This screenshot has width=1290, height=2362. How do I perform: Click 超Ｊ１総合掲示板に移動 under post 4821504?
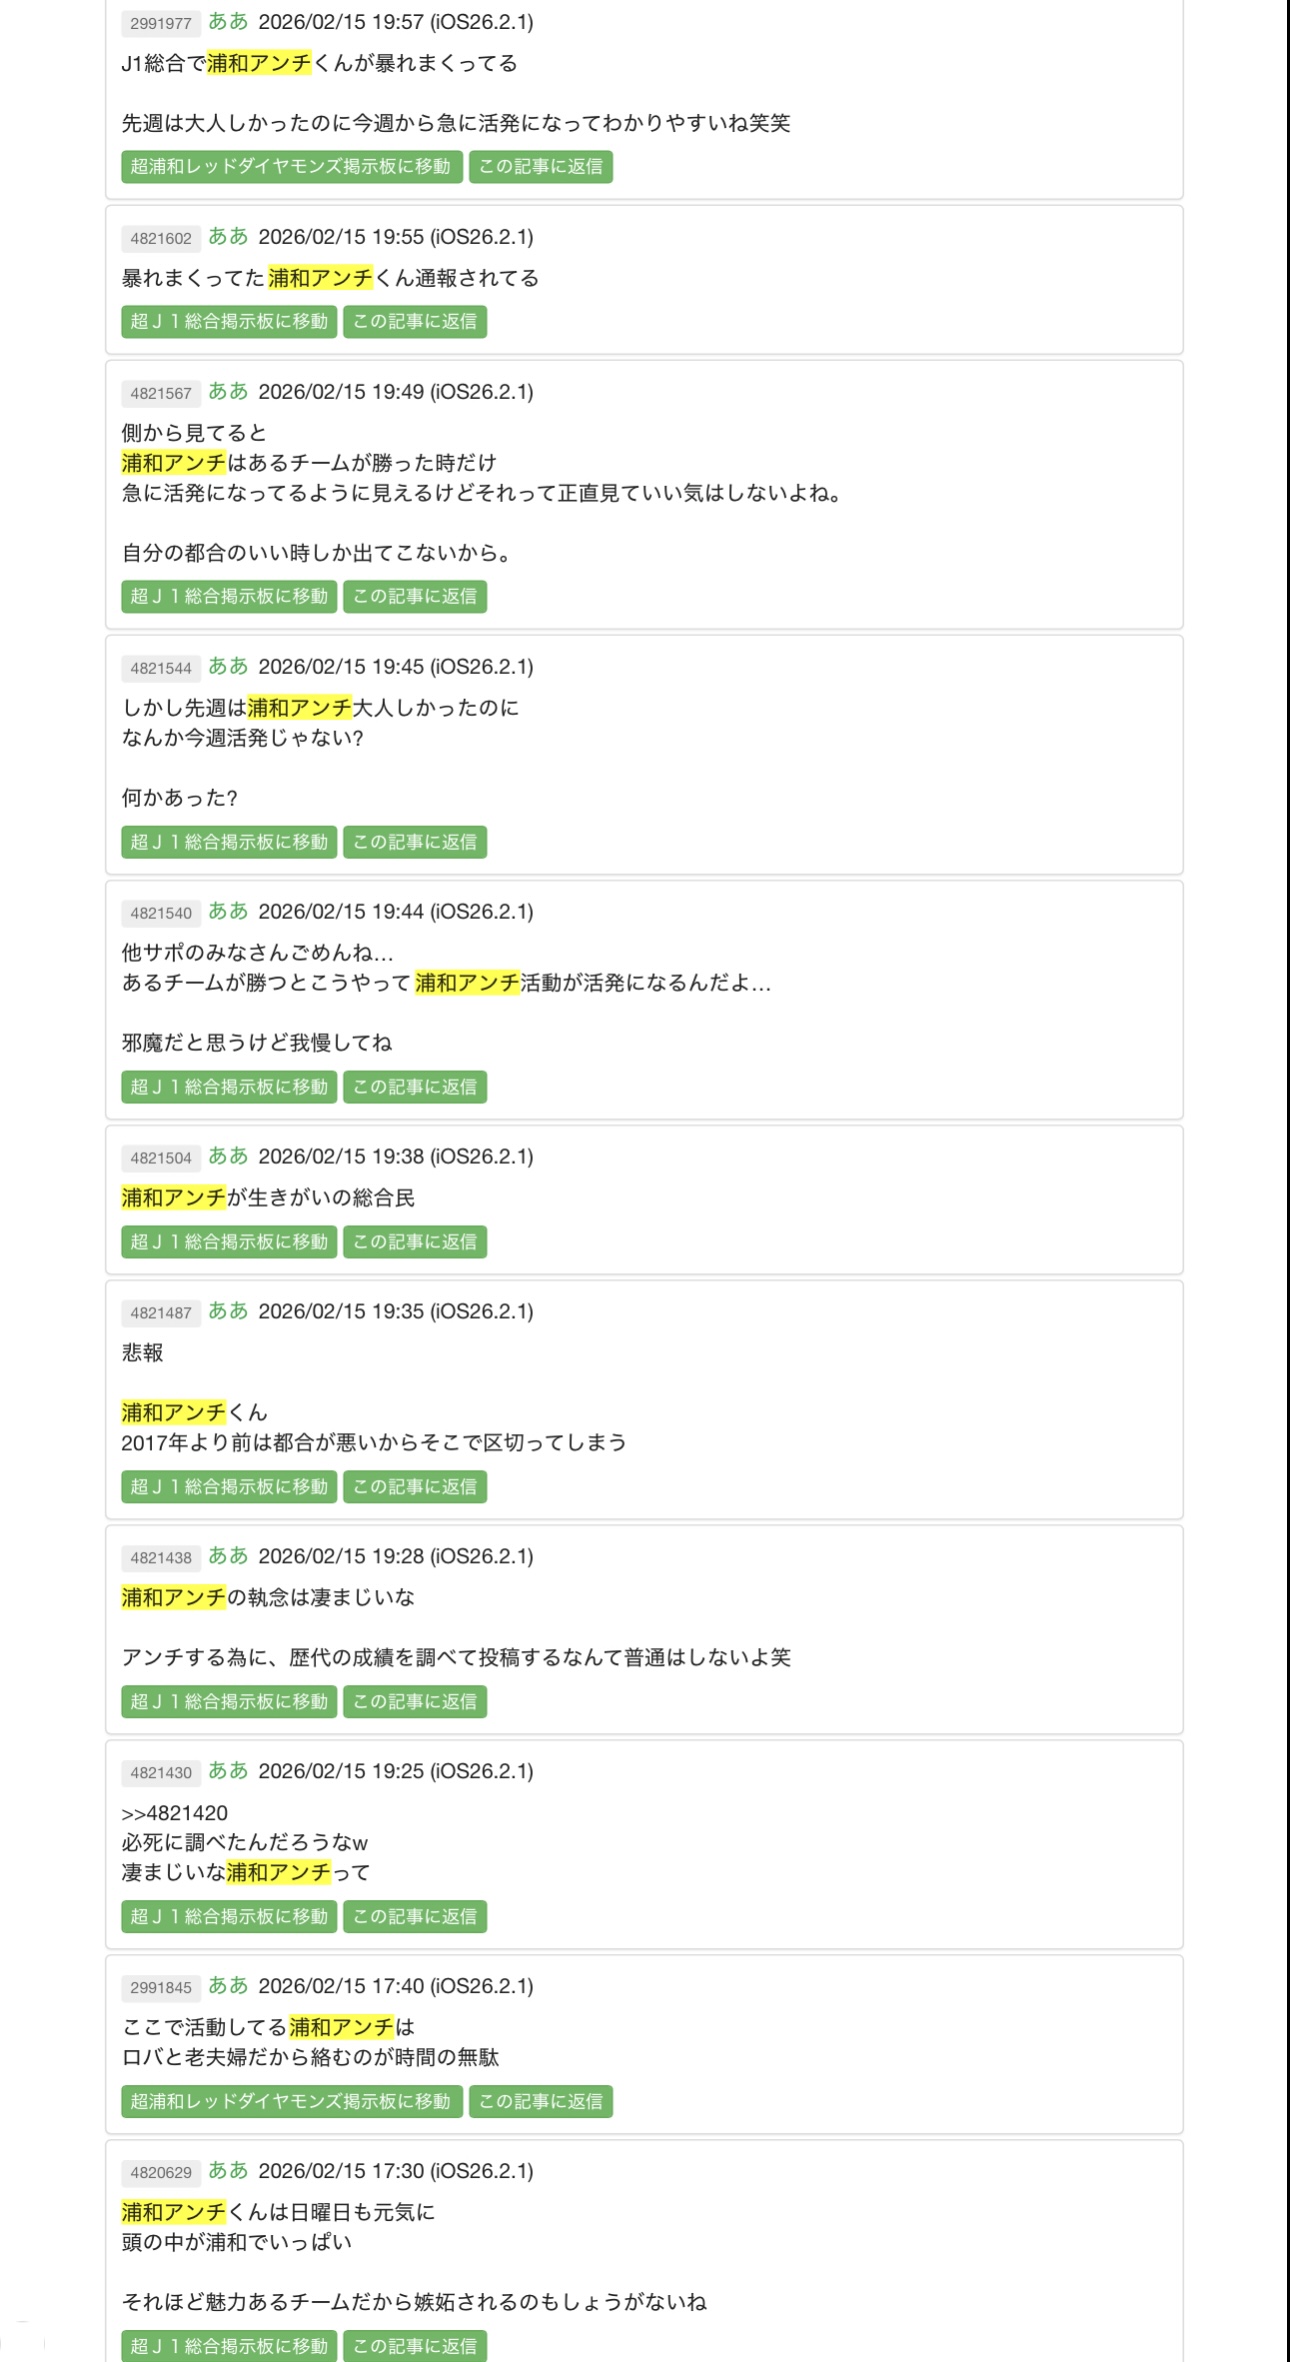point(229,1242)
